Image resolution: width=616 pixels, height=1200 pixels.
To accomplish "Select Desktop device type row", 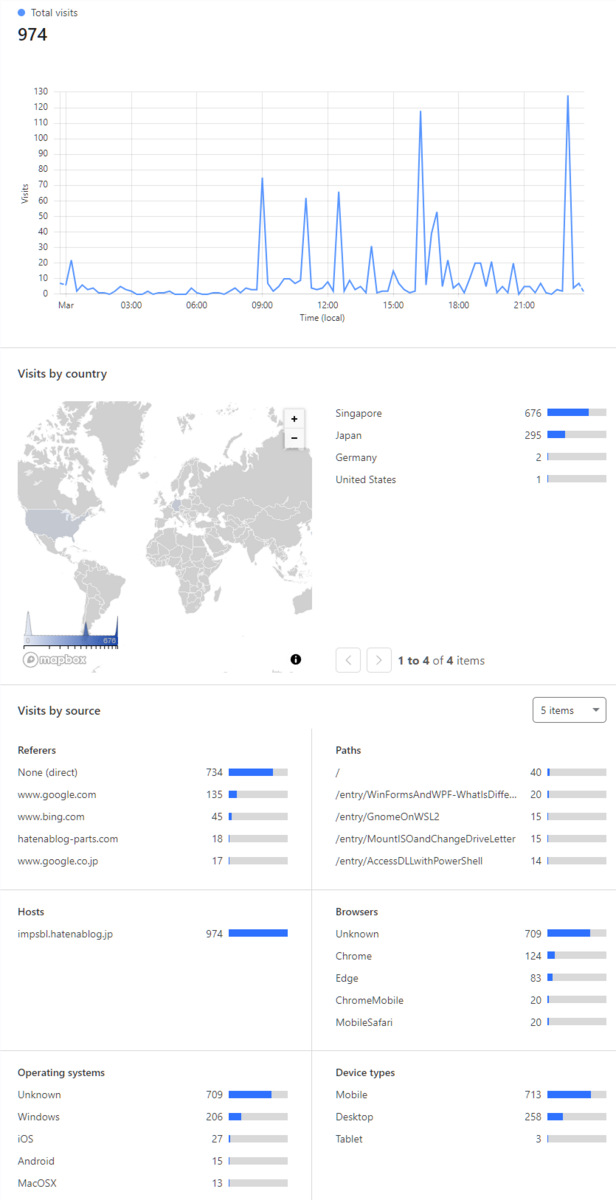I will tap(471, 1117).
